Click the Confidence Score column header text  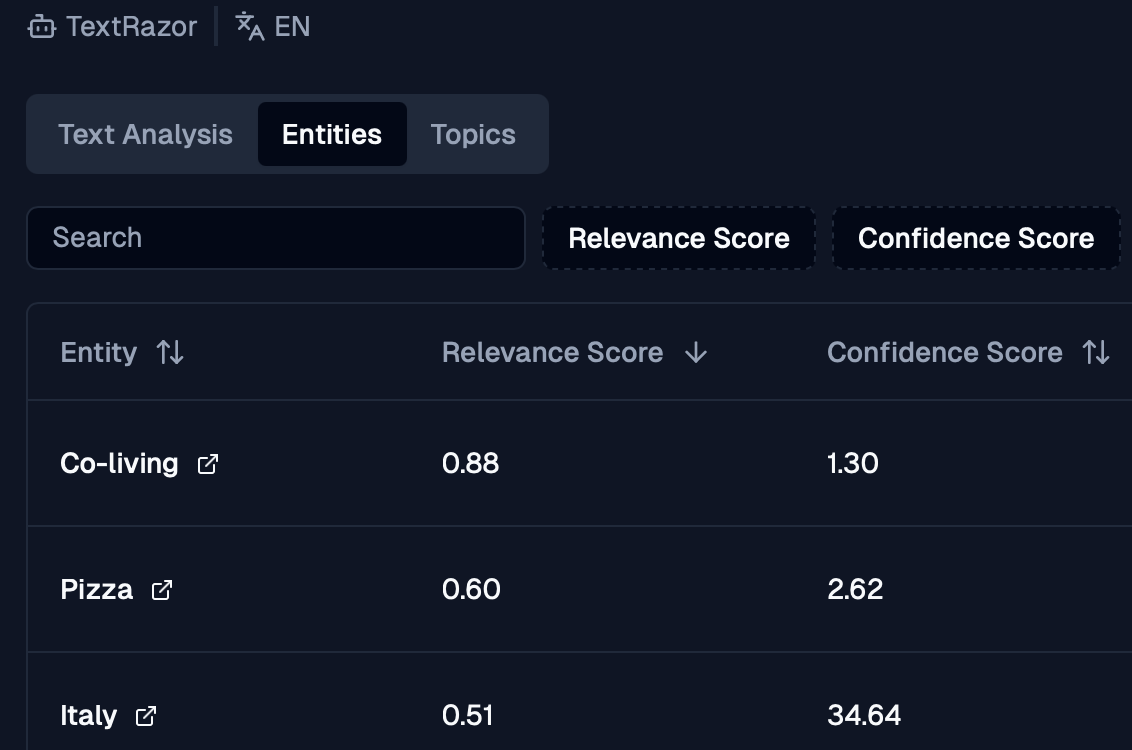coord(944,352)
